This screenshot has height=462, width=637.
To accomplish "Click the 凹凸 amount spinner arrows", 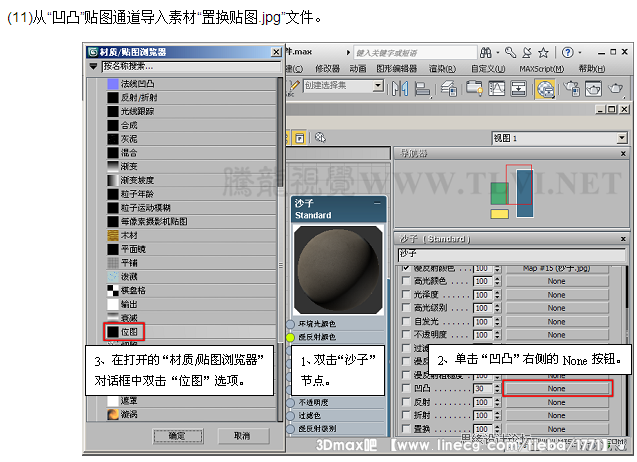I will click(497, 388).
